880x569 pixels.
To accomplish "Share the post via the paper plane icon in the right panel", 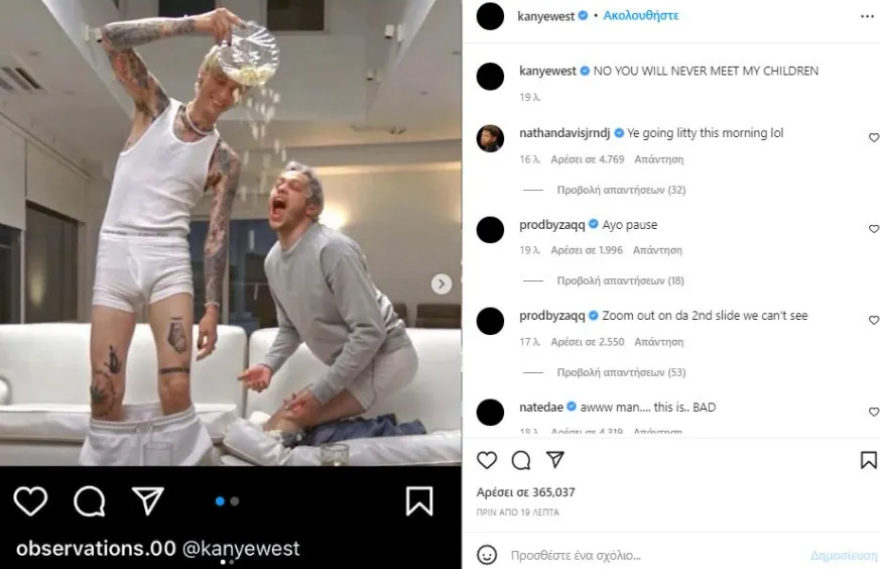I will (555, 460).
